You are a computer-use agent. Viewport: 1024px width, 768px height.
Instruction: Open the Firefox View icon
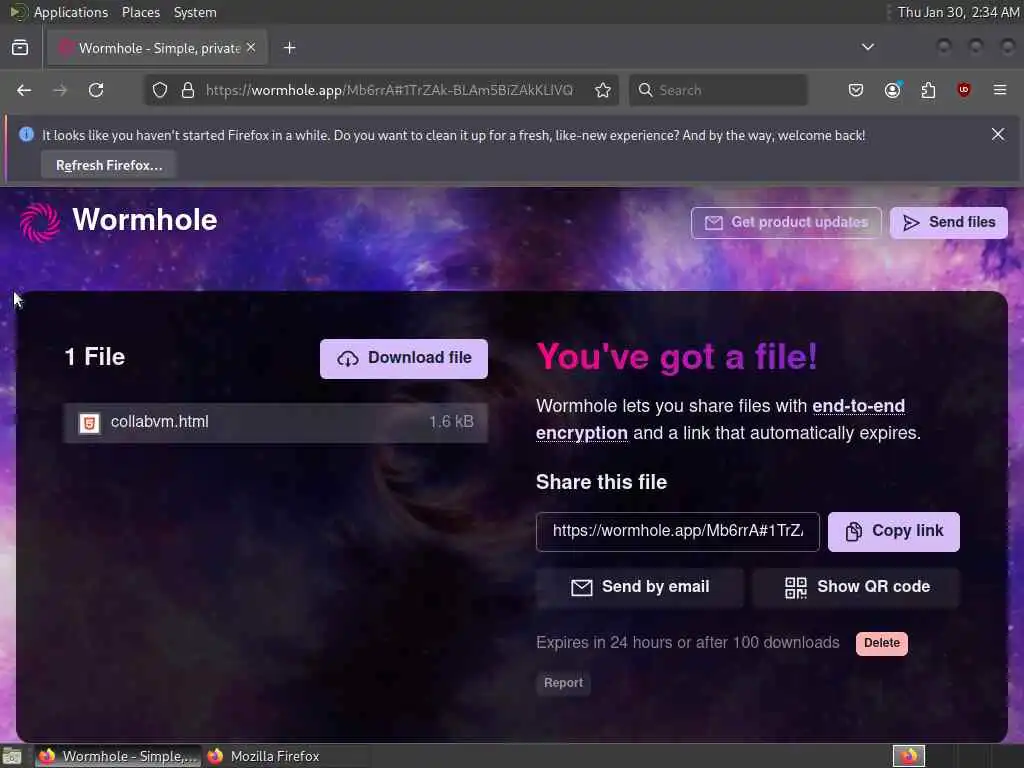point(20,48)
